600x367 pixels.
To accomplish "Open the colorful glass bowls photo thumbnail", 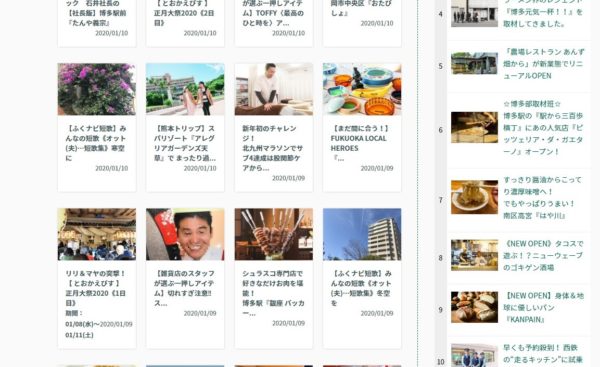I will coord(362,89).
